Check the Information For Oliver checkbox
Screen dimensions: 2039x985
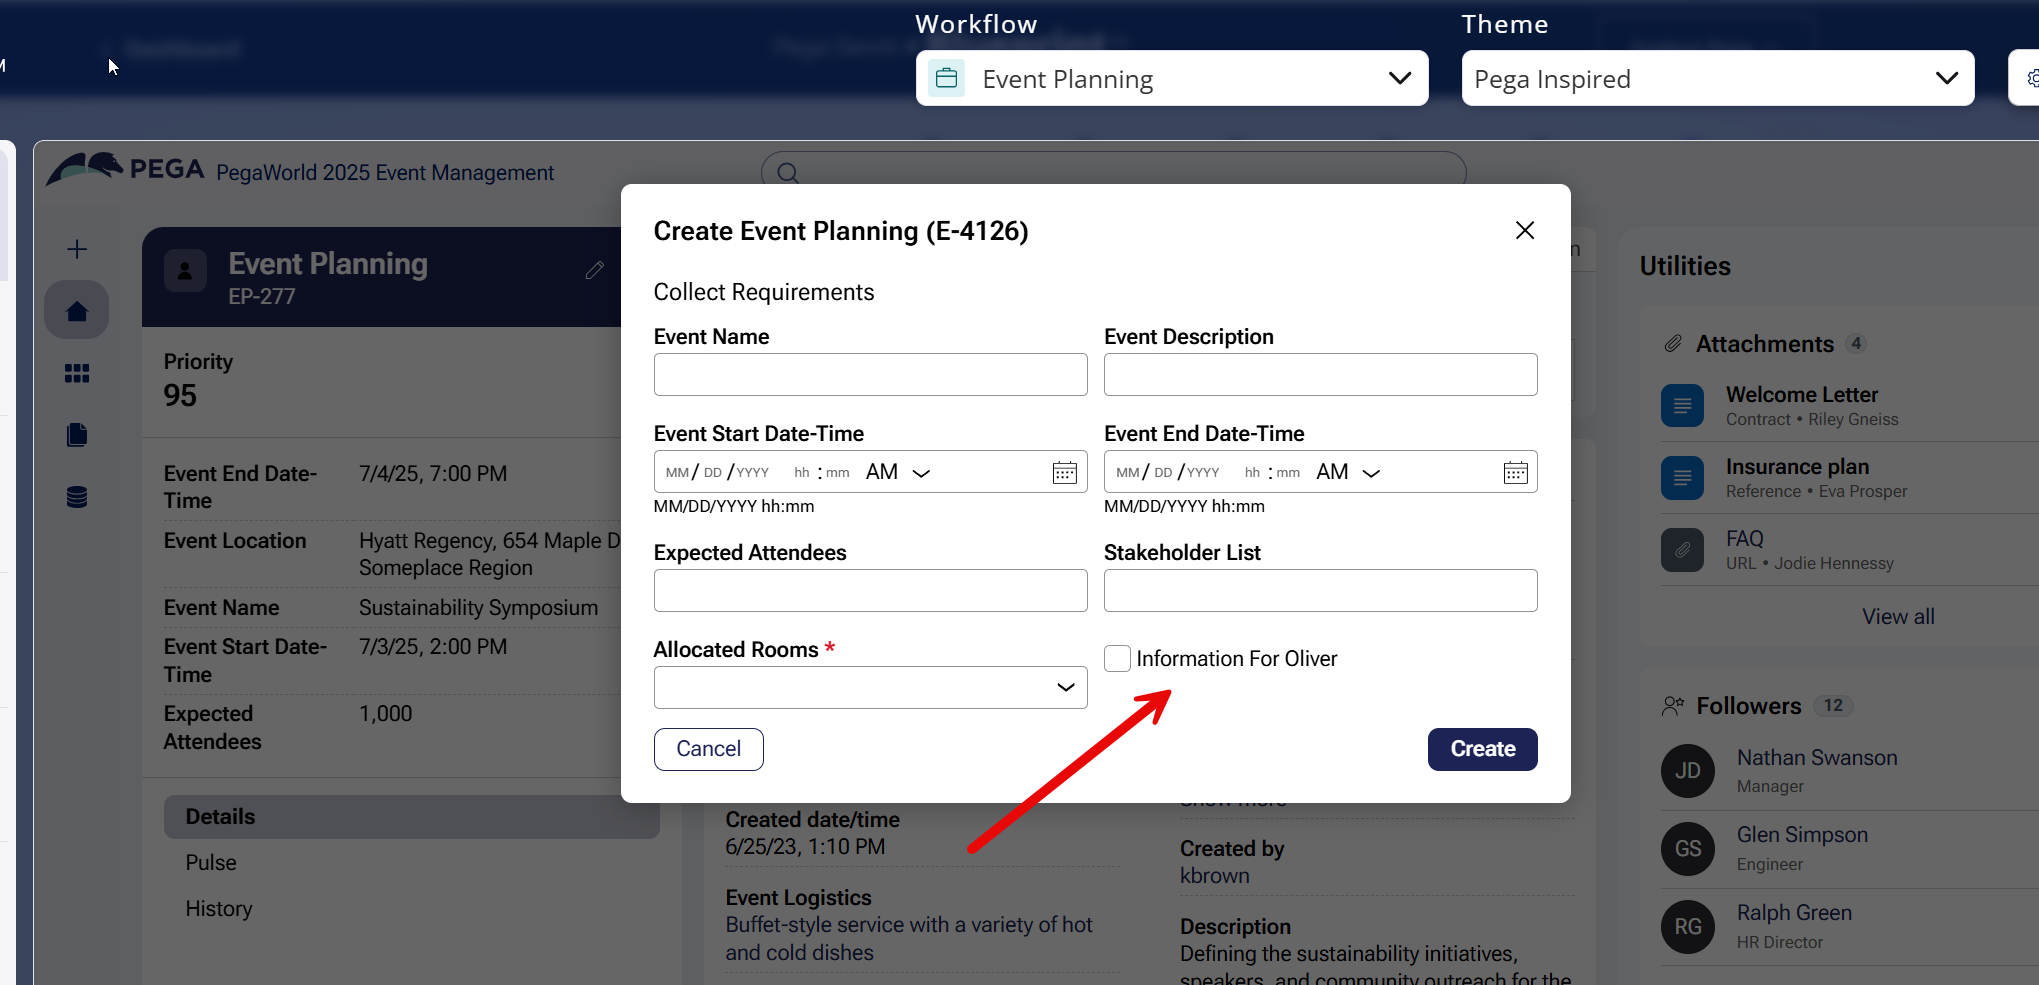point(1117,658)
